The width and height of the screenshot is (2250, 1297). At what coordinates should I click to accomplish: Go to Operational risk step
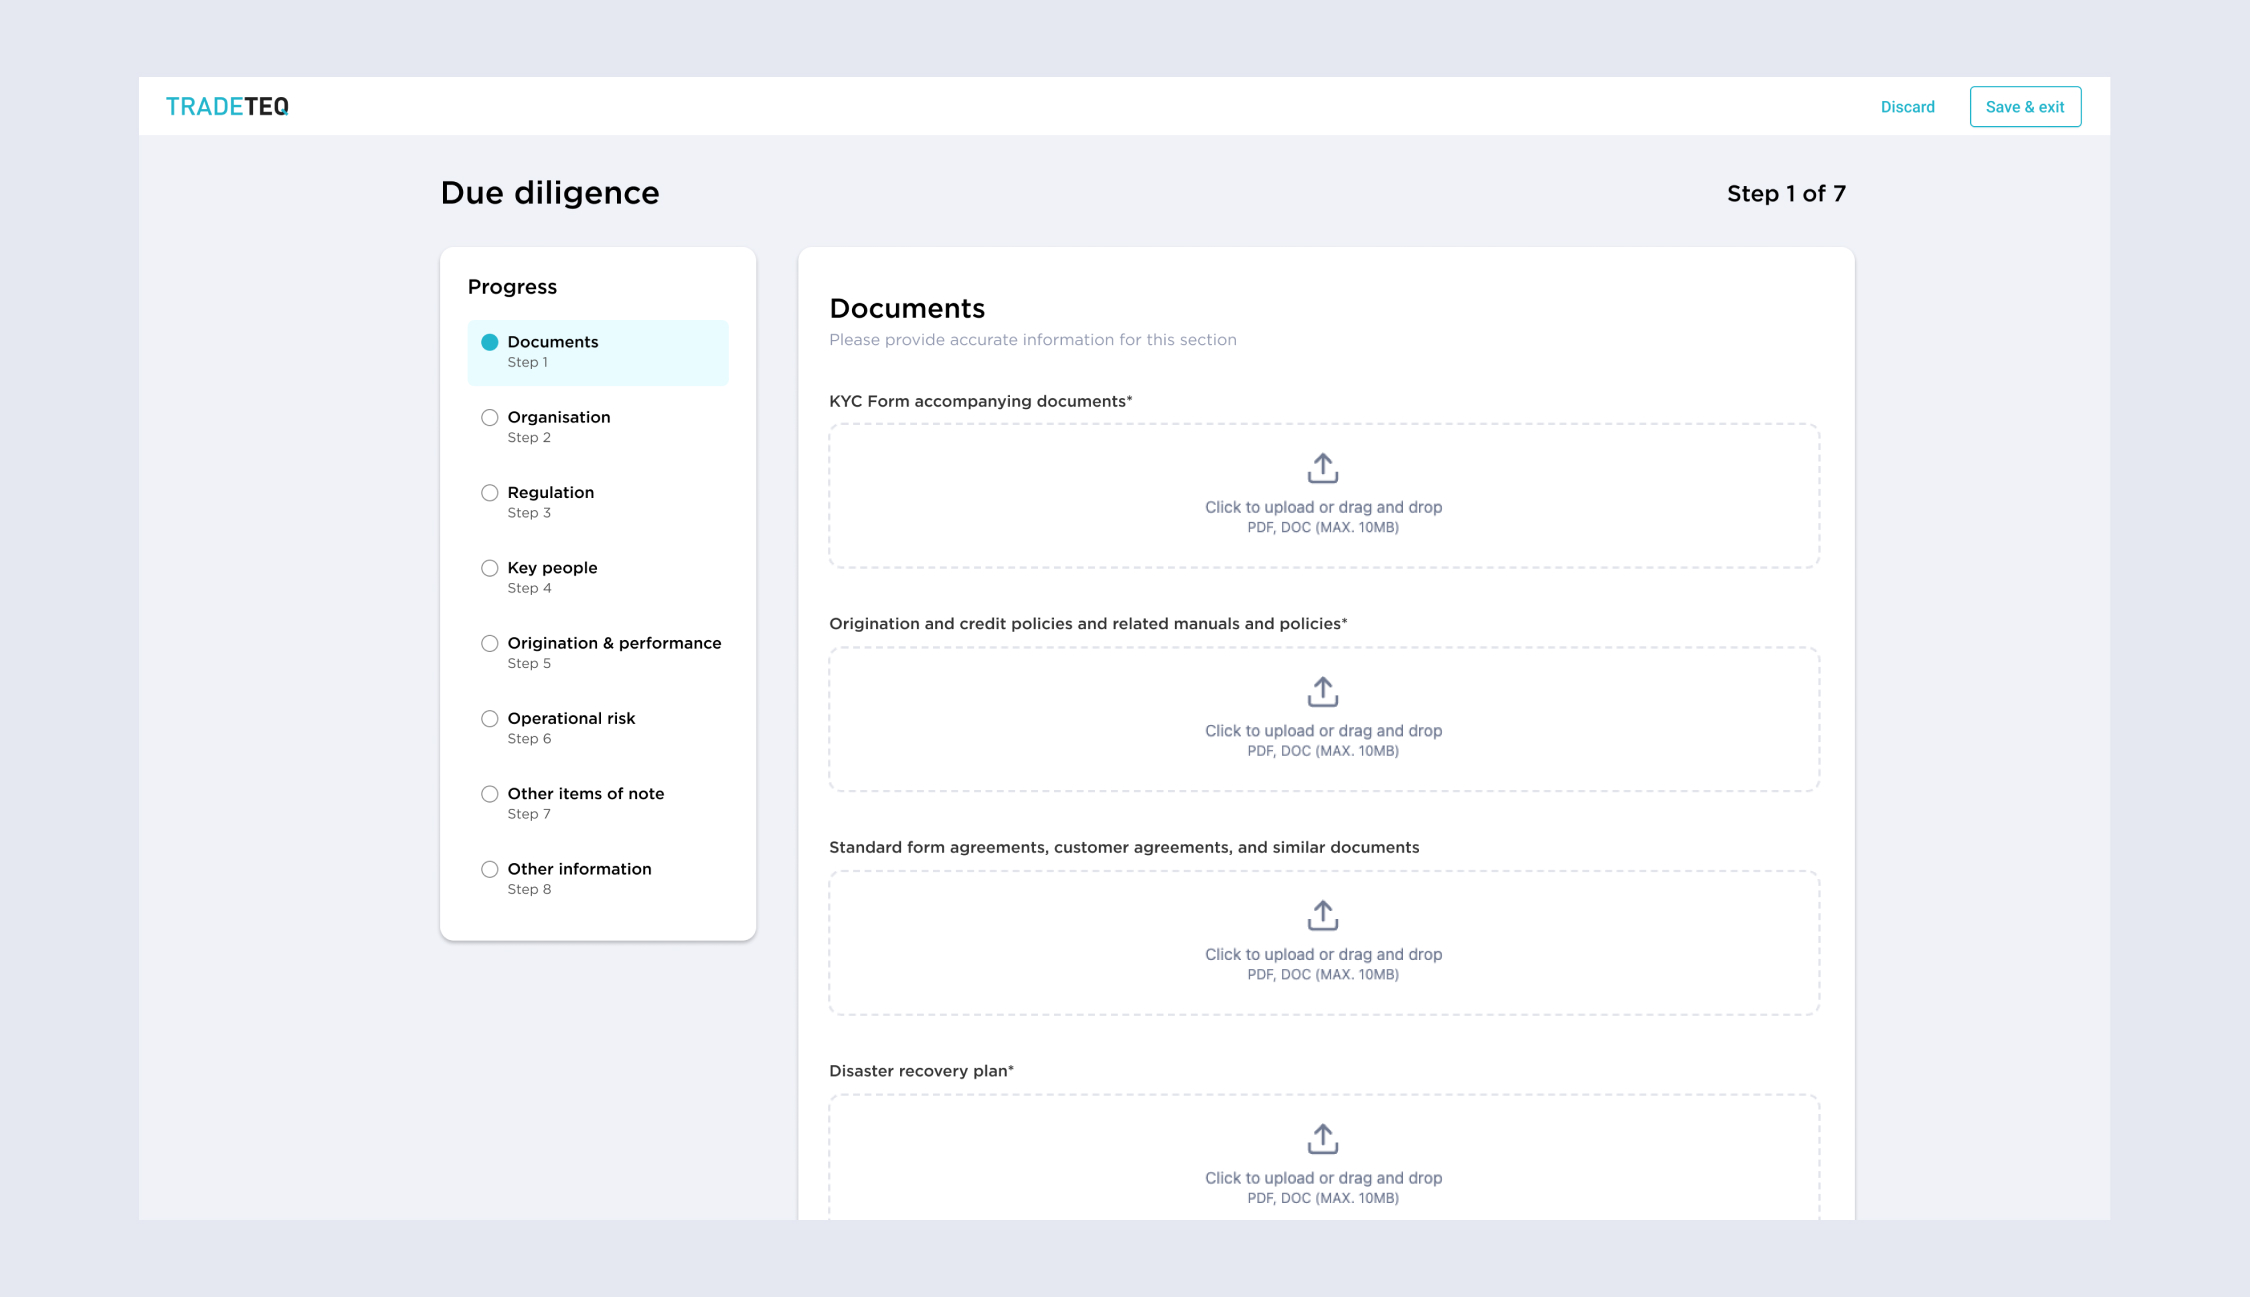[x=570, y=718]
